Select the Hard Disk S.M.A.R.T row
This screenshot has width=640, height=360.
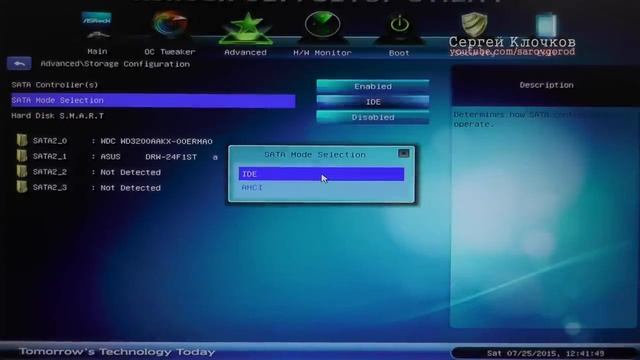[x=153, y=116]
